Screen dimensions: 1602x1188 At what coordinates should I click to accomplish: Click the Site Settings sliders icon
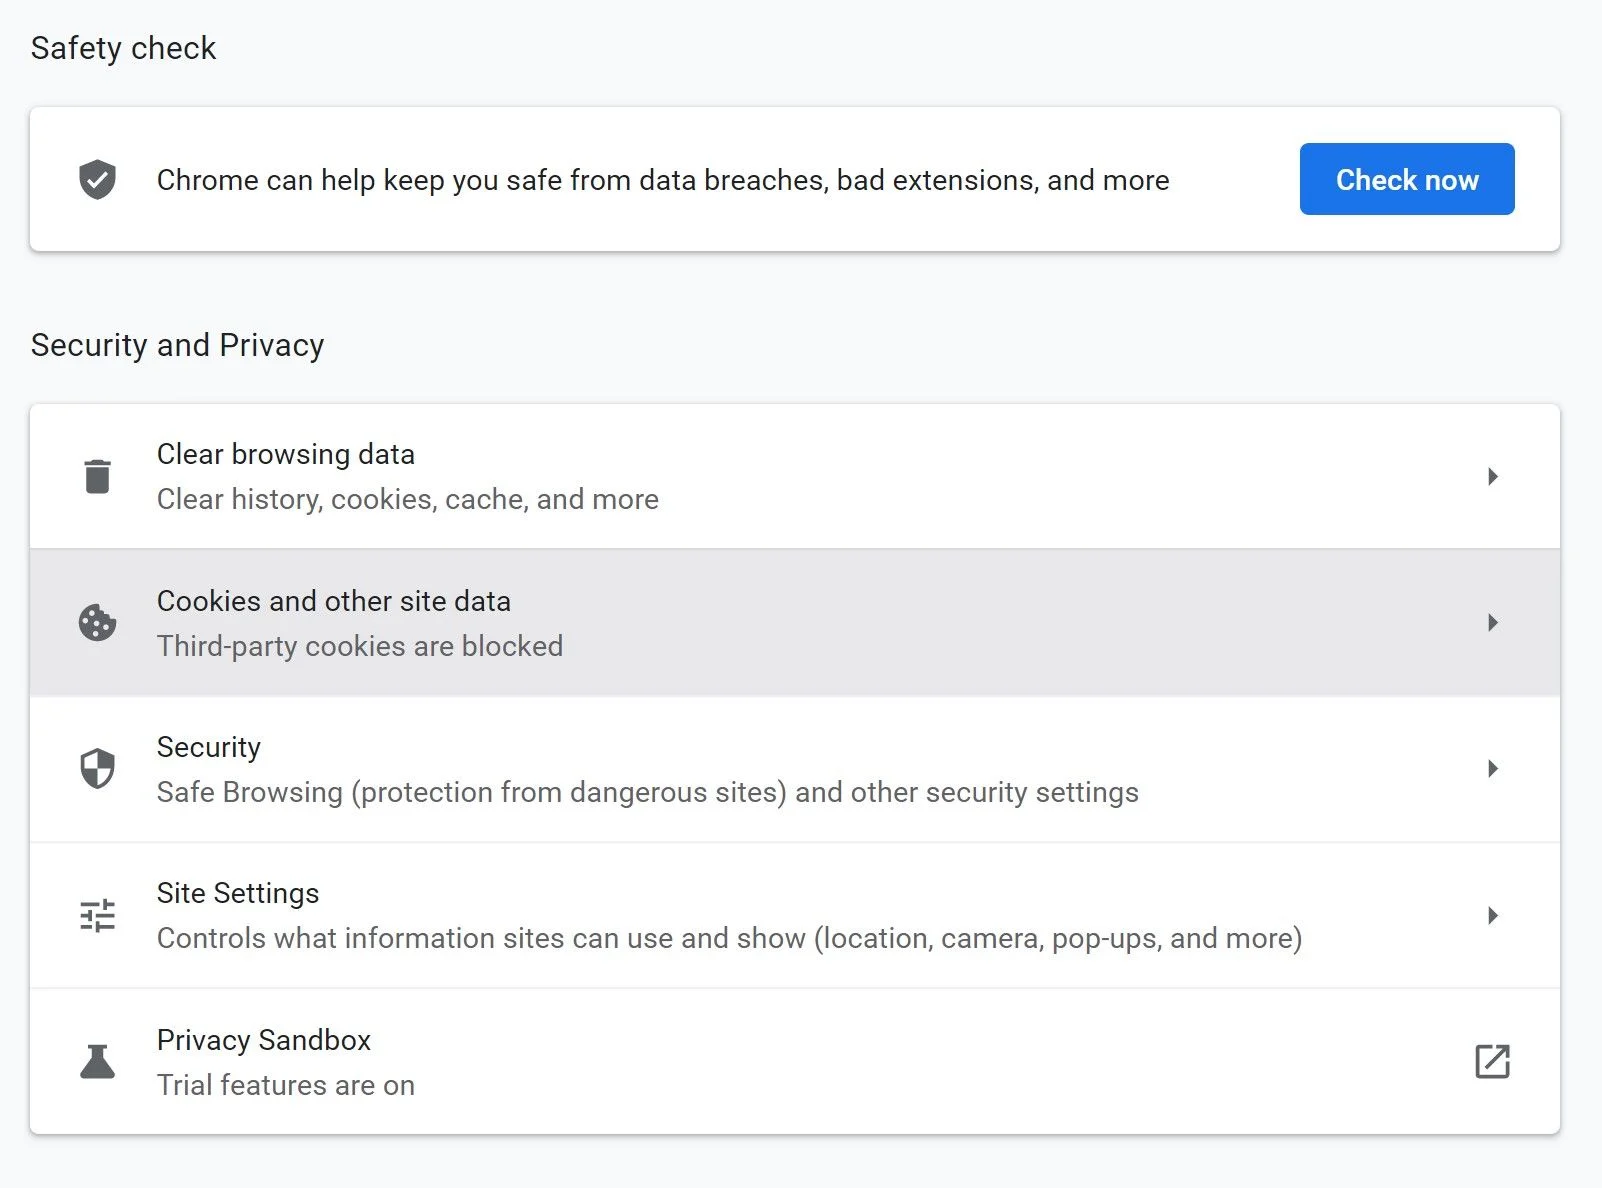(x=97, y=915)
